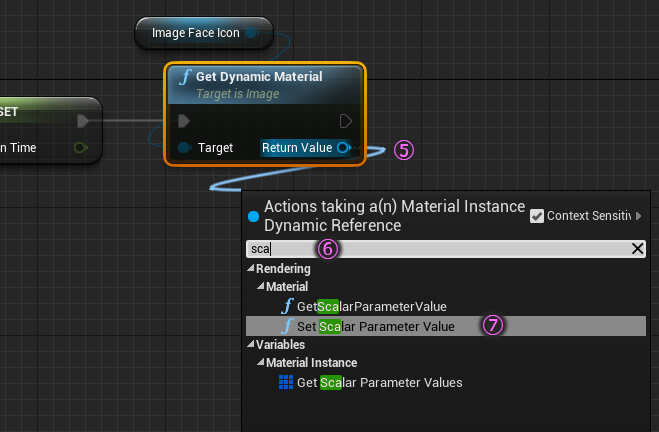This screenshot has width=659, height=432.
Task: Select the Image Face Icon variable node
Action: tap(195, 33)
